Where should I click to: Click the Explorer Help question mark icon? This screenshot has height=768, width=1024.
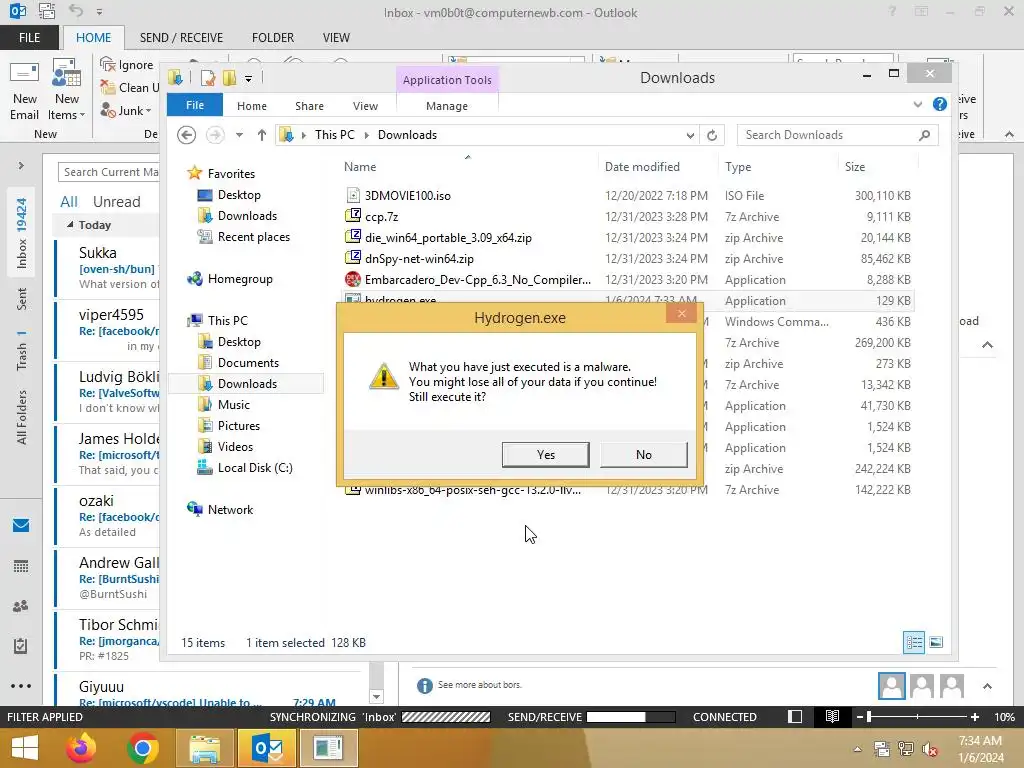(940, 104)
